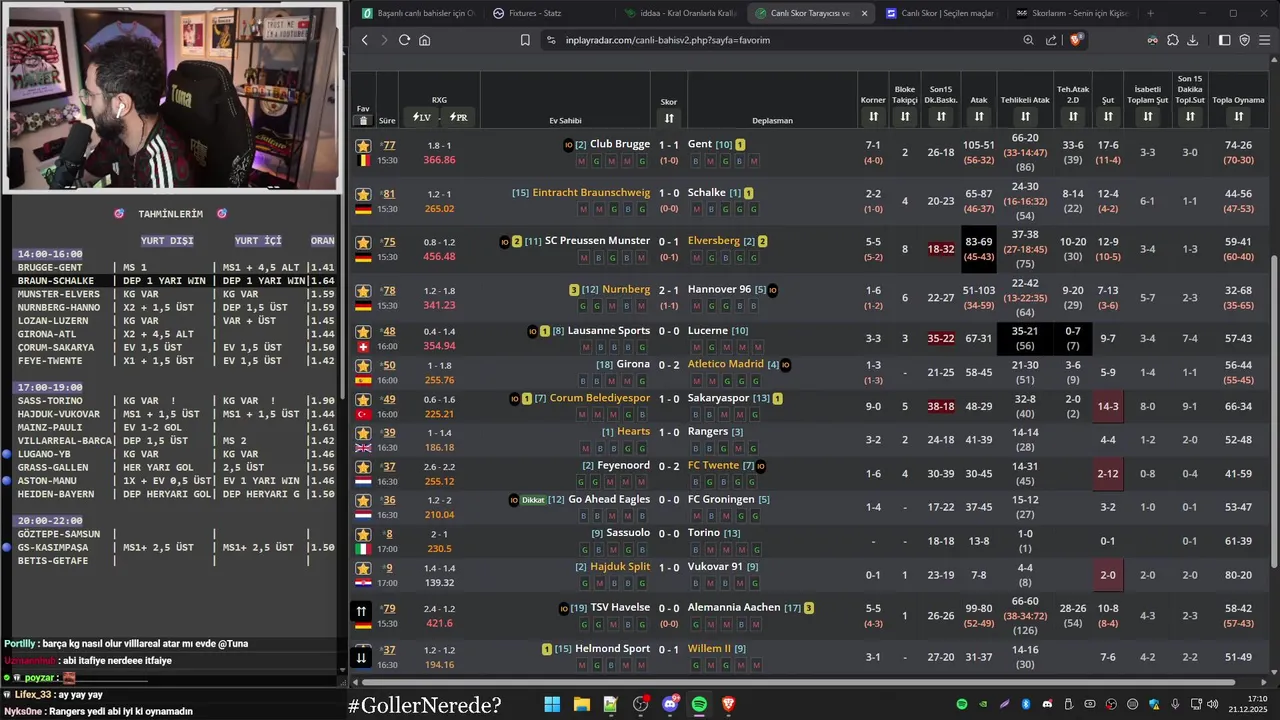Sort by RXG LV button
This screenshot has width=1280, height=720.
click(420, 117)
